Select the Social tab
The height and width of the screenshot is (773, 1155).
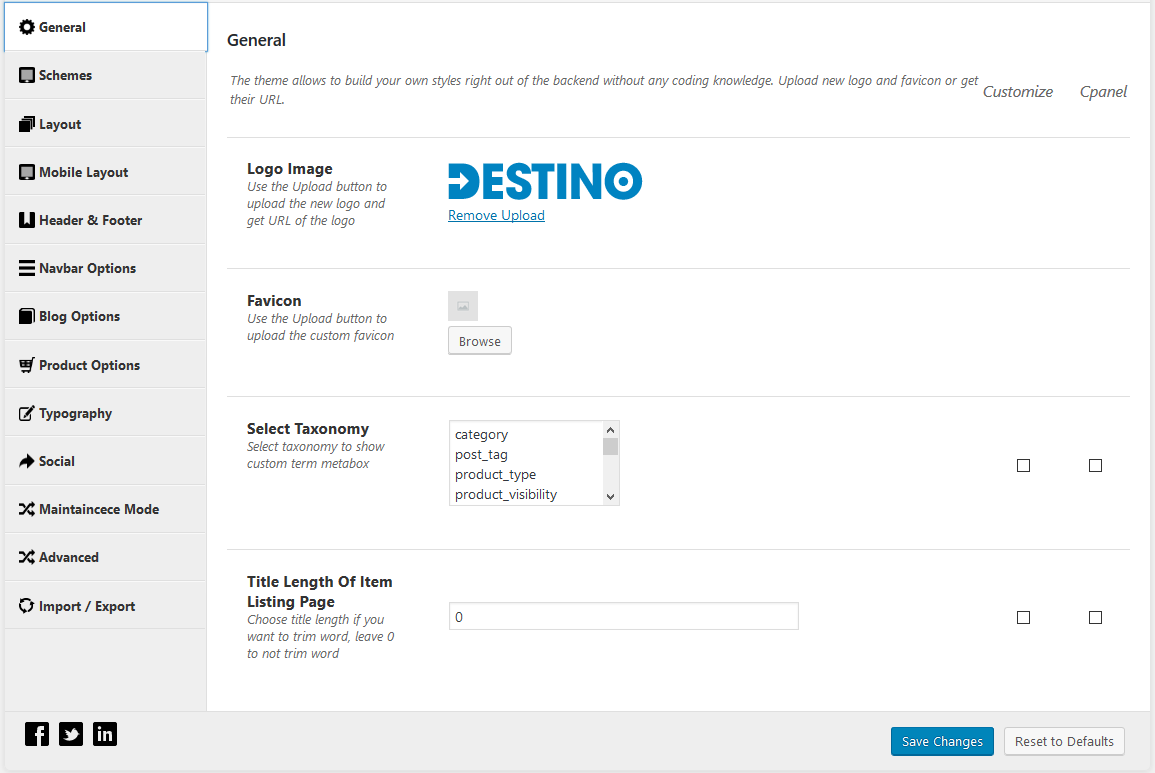105,461
